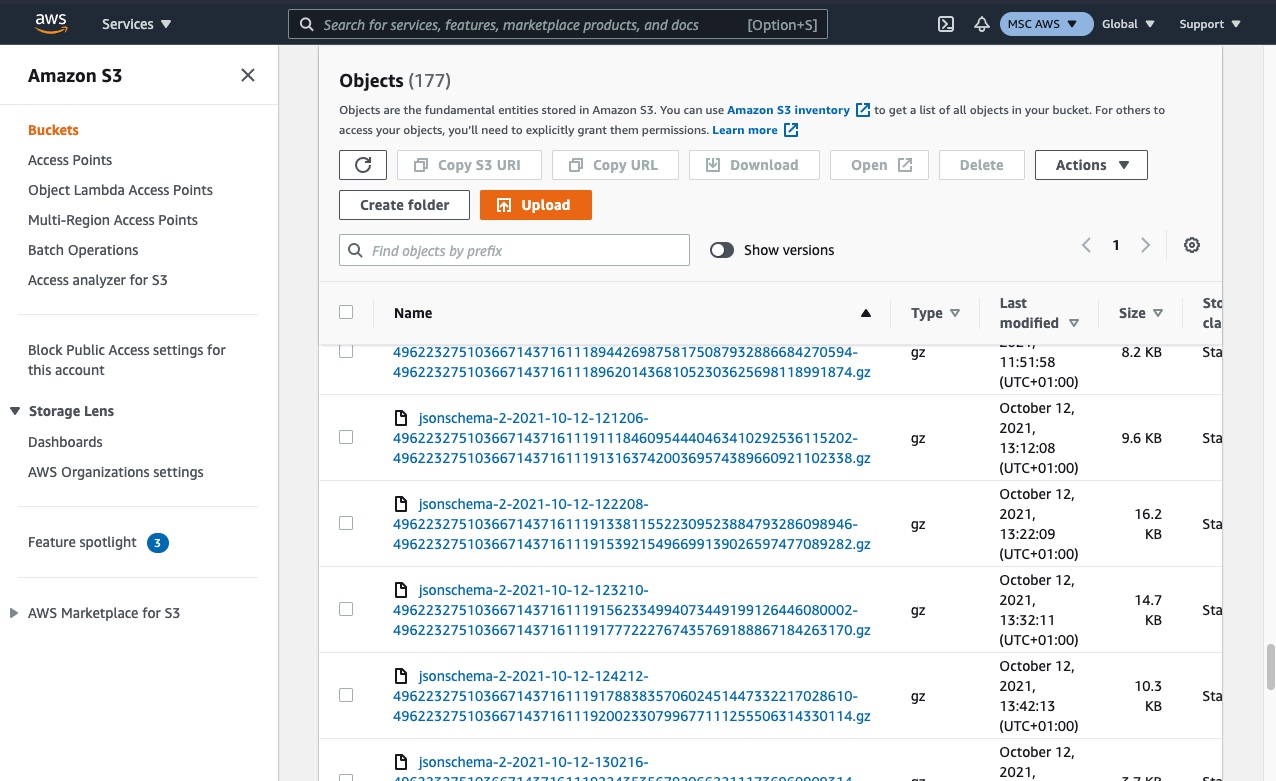This screenshot has width=1276, height=781.
Task: Refresh the objects list
Action: pos(363,165)
